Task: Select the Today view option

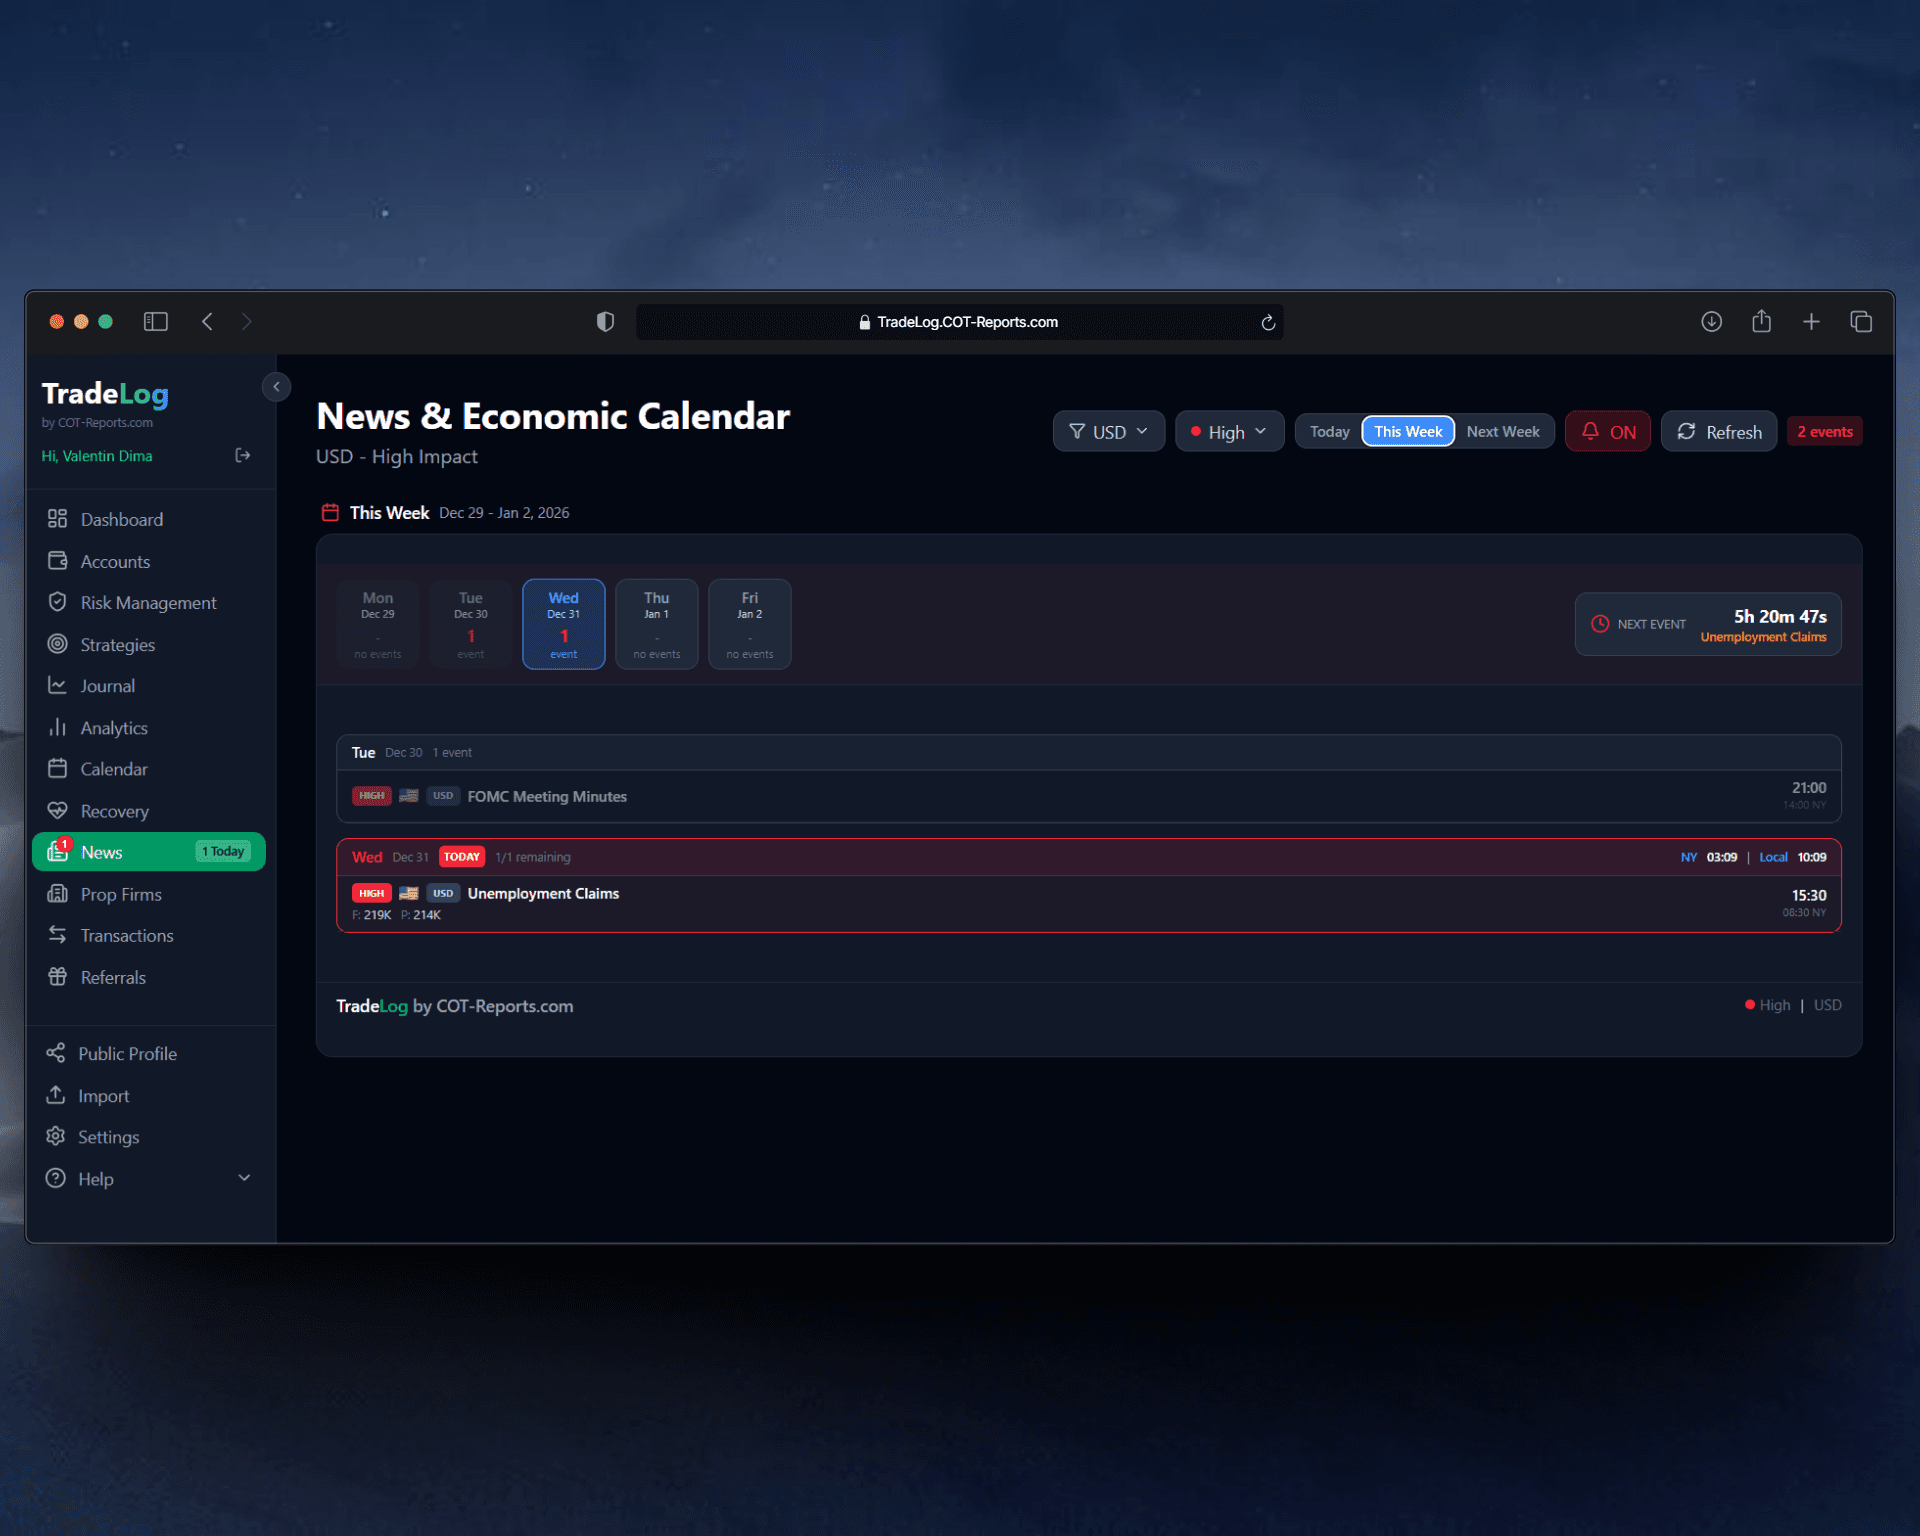Action: (x=1329, y=432)
